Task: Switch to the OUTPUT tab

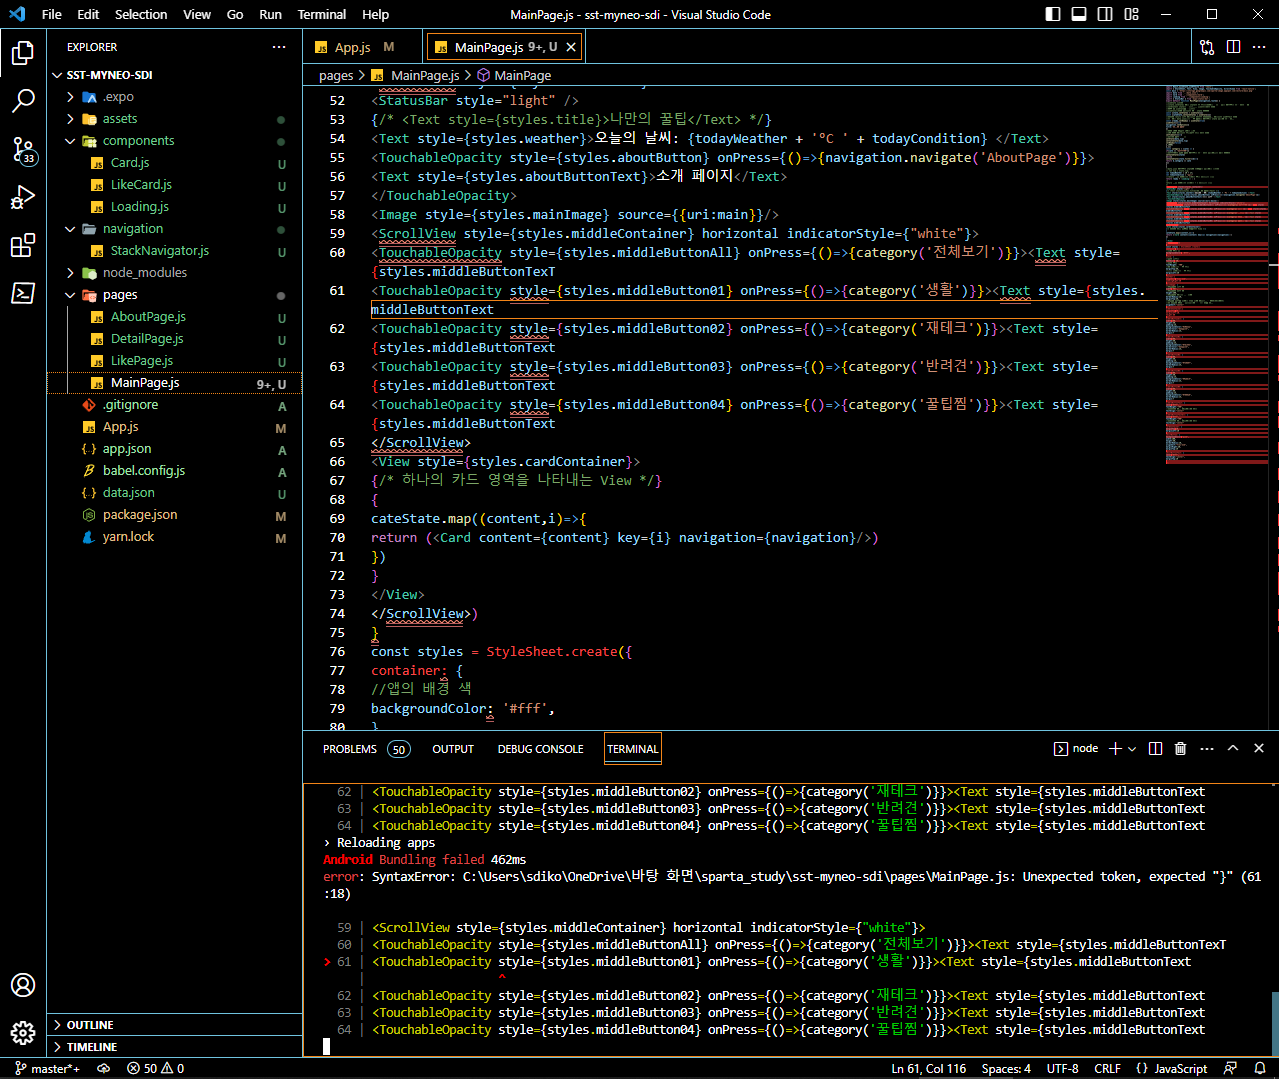Action: [453, 749]
